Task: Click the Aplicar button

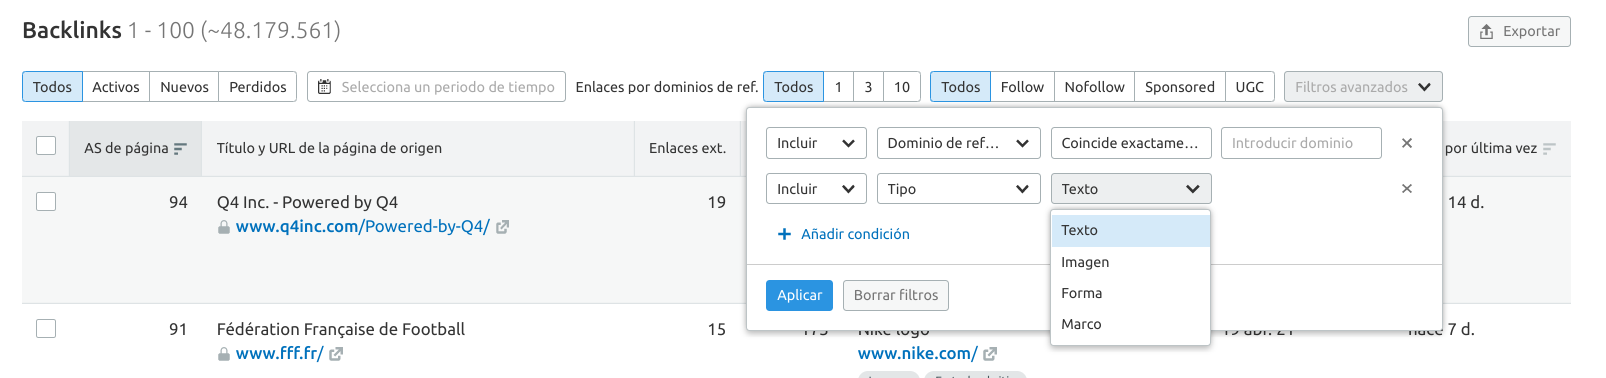Action: pos(800,295)
